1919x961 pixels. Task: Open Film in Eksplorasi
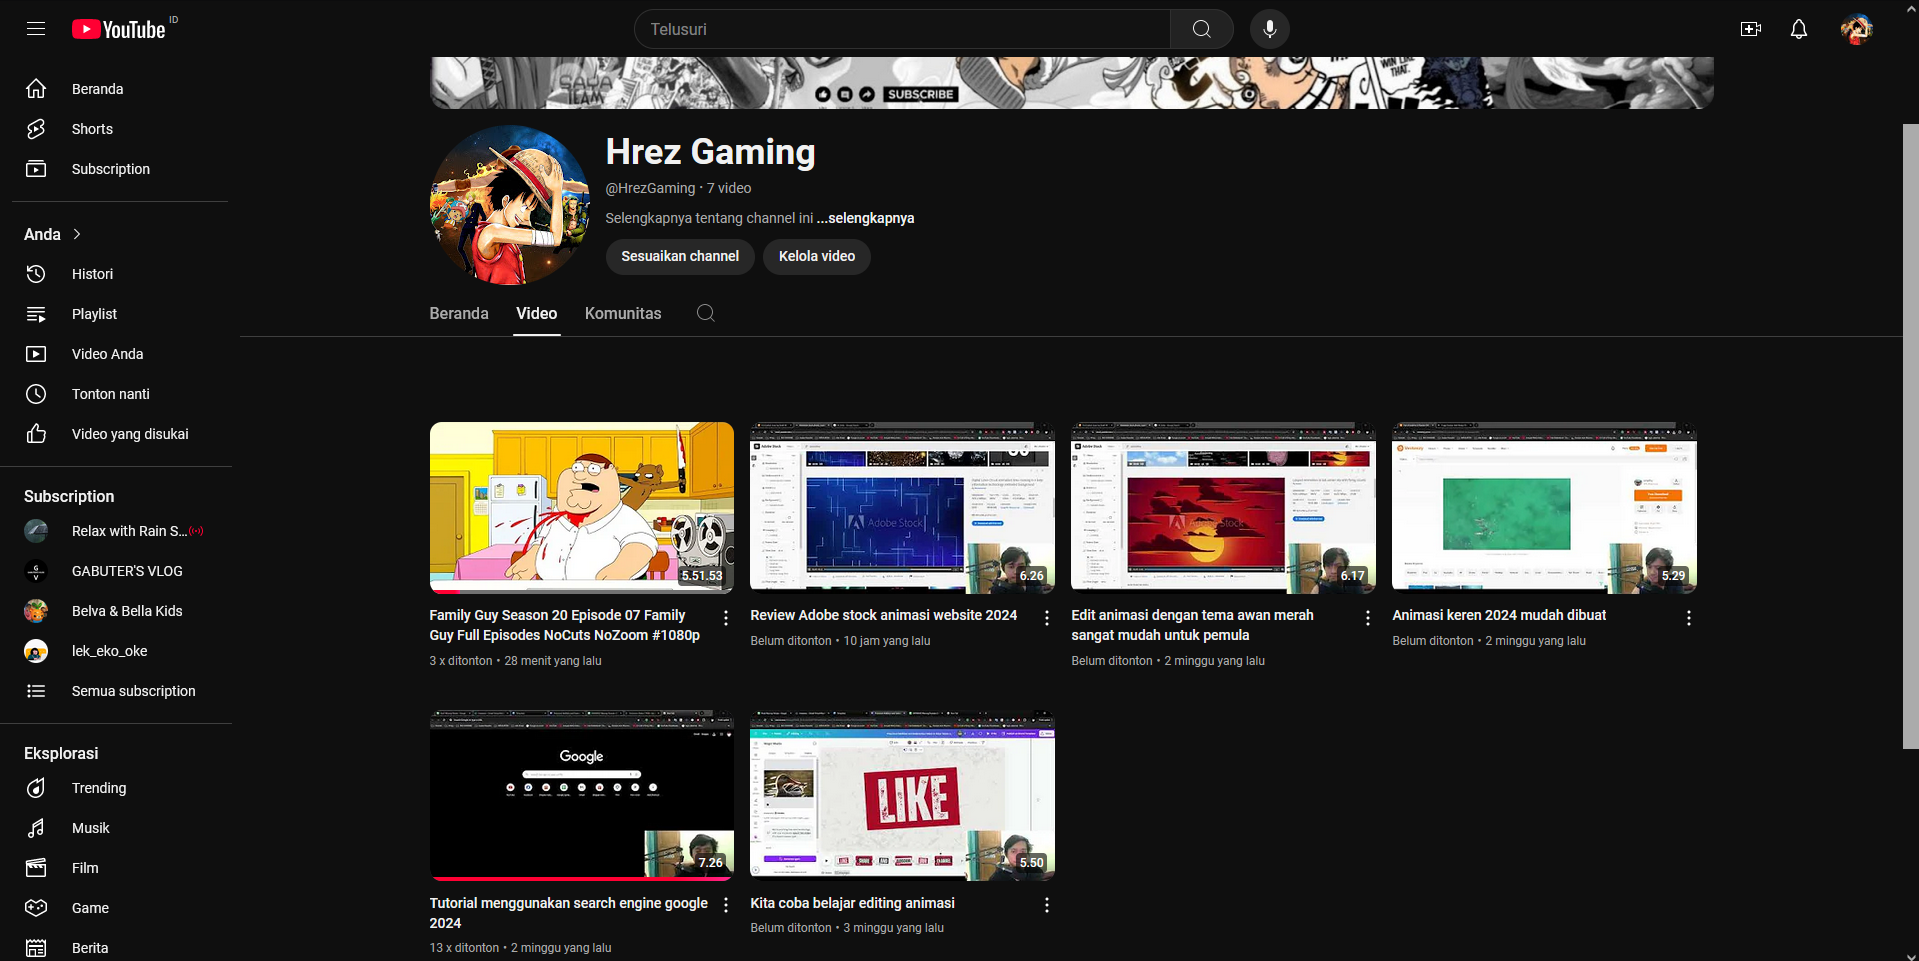point(120,868)
